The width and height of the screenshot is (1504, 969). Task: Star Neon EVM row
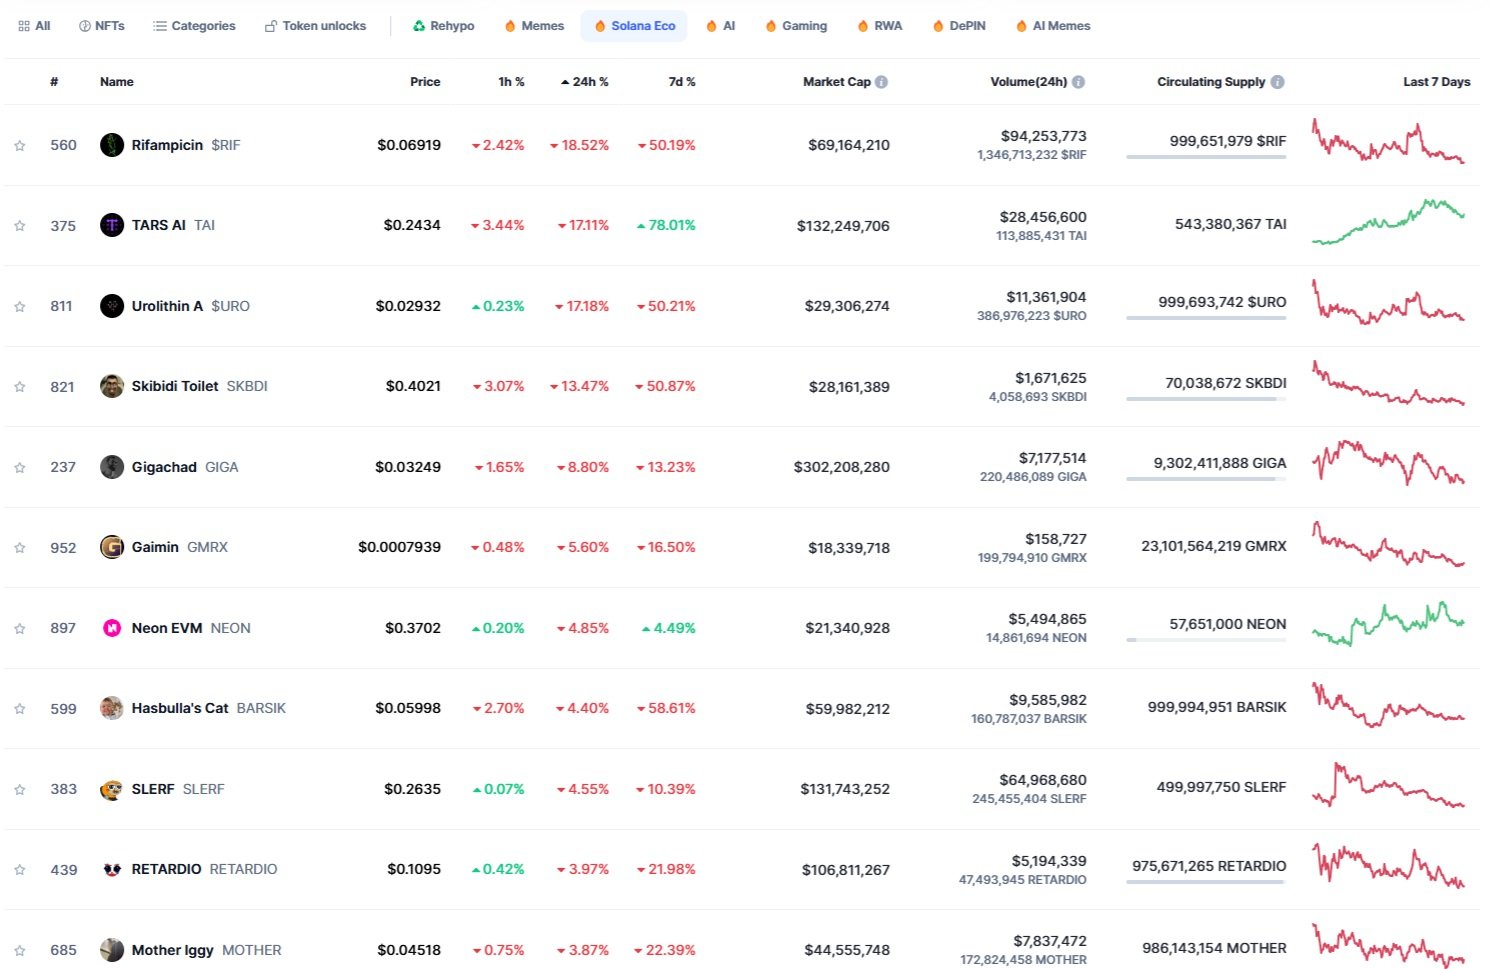pyautogui.click(x=20, y=629)
